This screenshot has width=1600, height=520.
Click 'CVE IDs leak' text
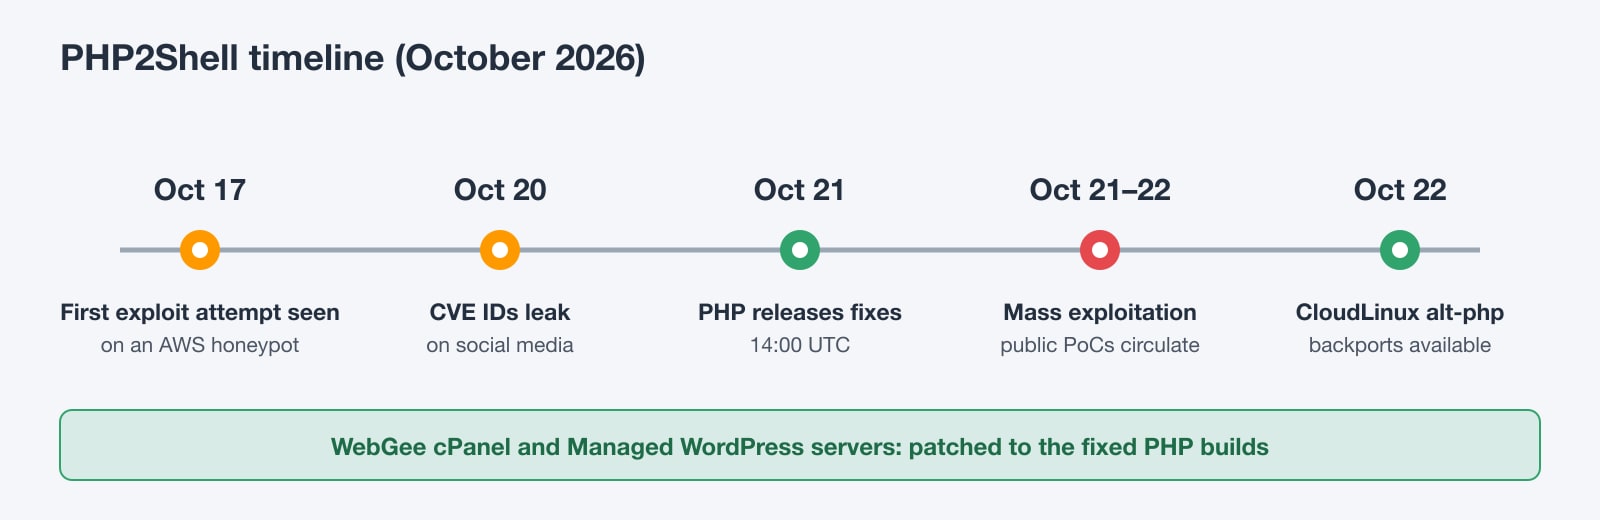(x=500, y=312)
